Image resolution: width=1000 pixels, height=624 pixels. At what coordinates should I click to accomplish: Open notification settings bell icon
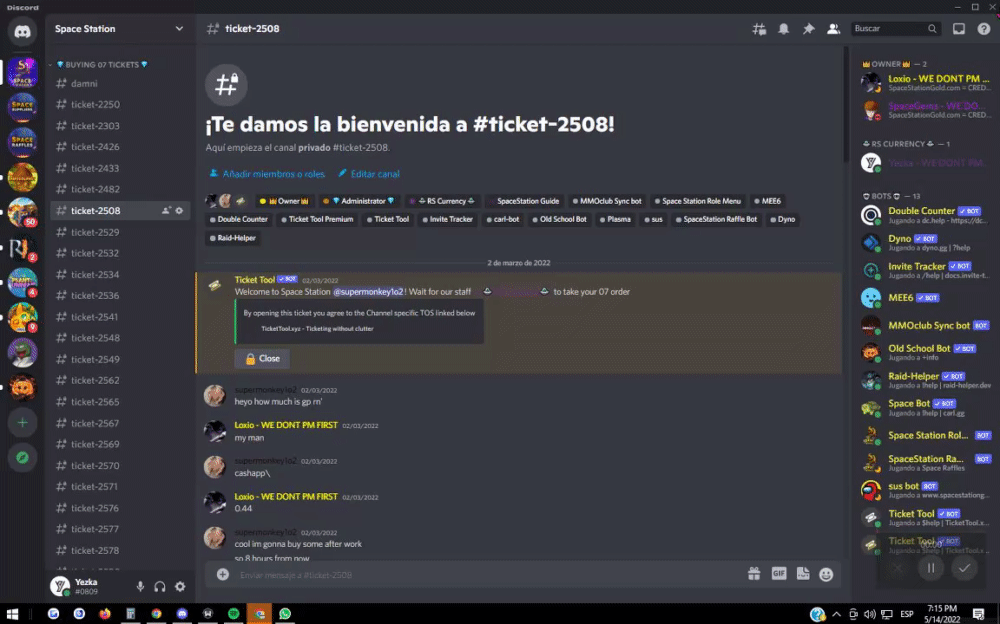(x=784, y=29)
